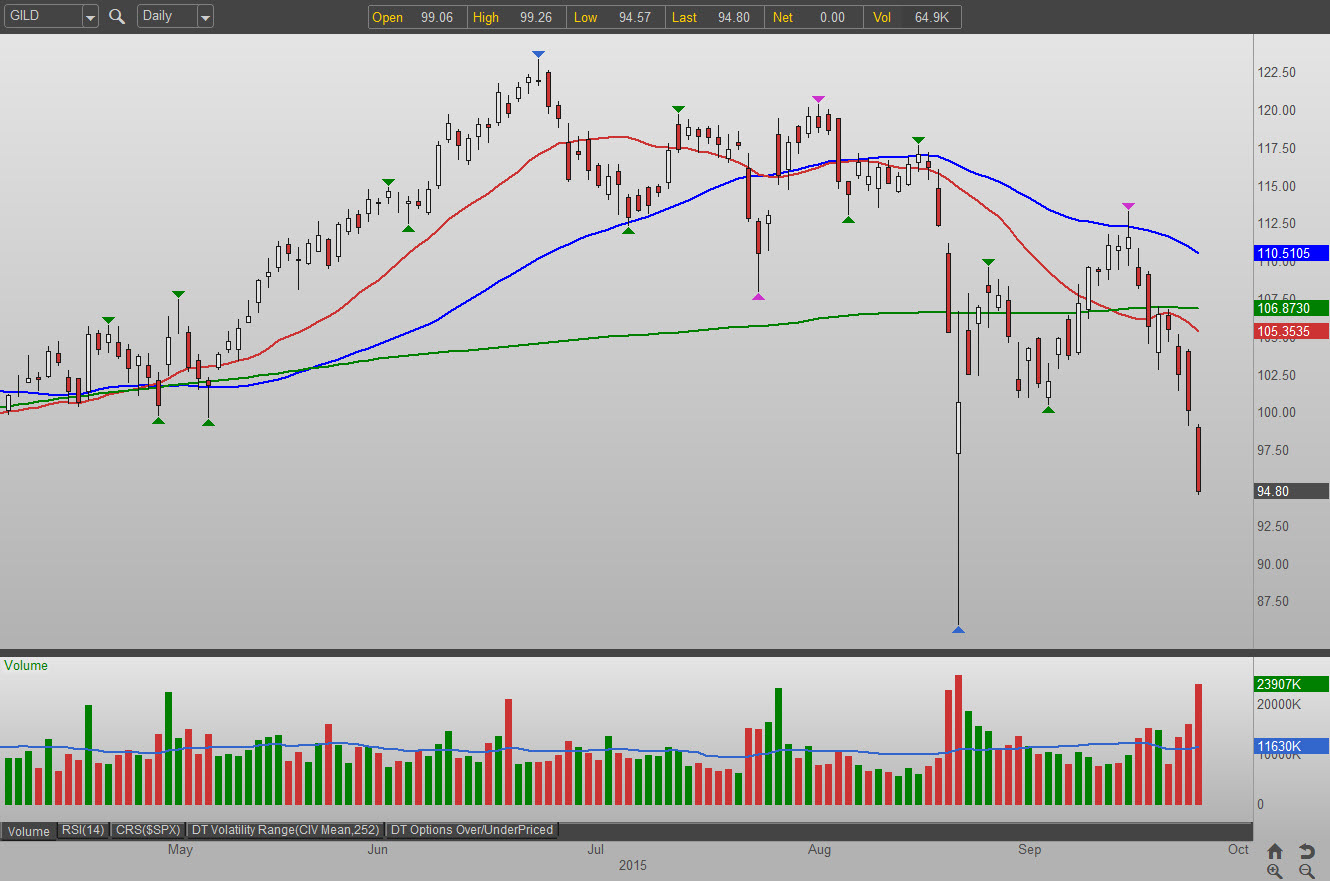Click the blue 110.5105 moving average tag
The image size is (1330, 881).
pos(1292,254)
